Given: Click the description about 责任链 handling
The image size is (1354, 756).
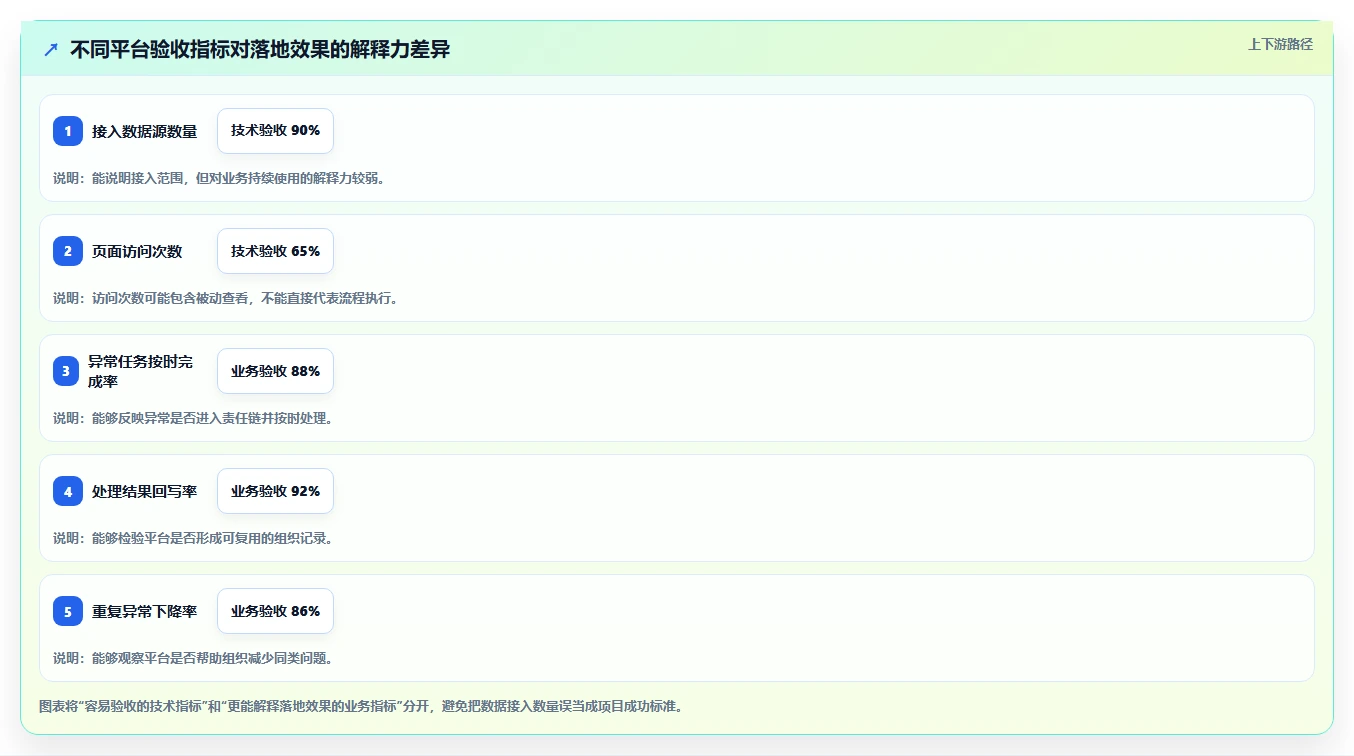Looking at the screenshot, I should point(193,418).
